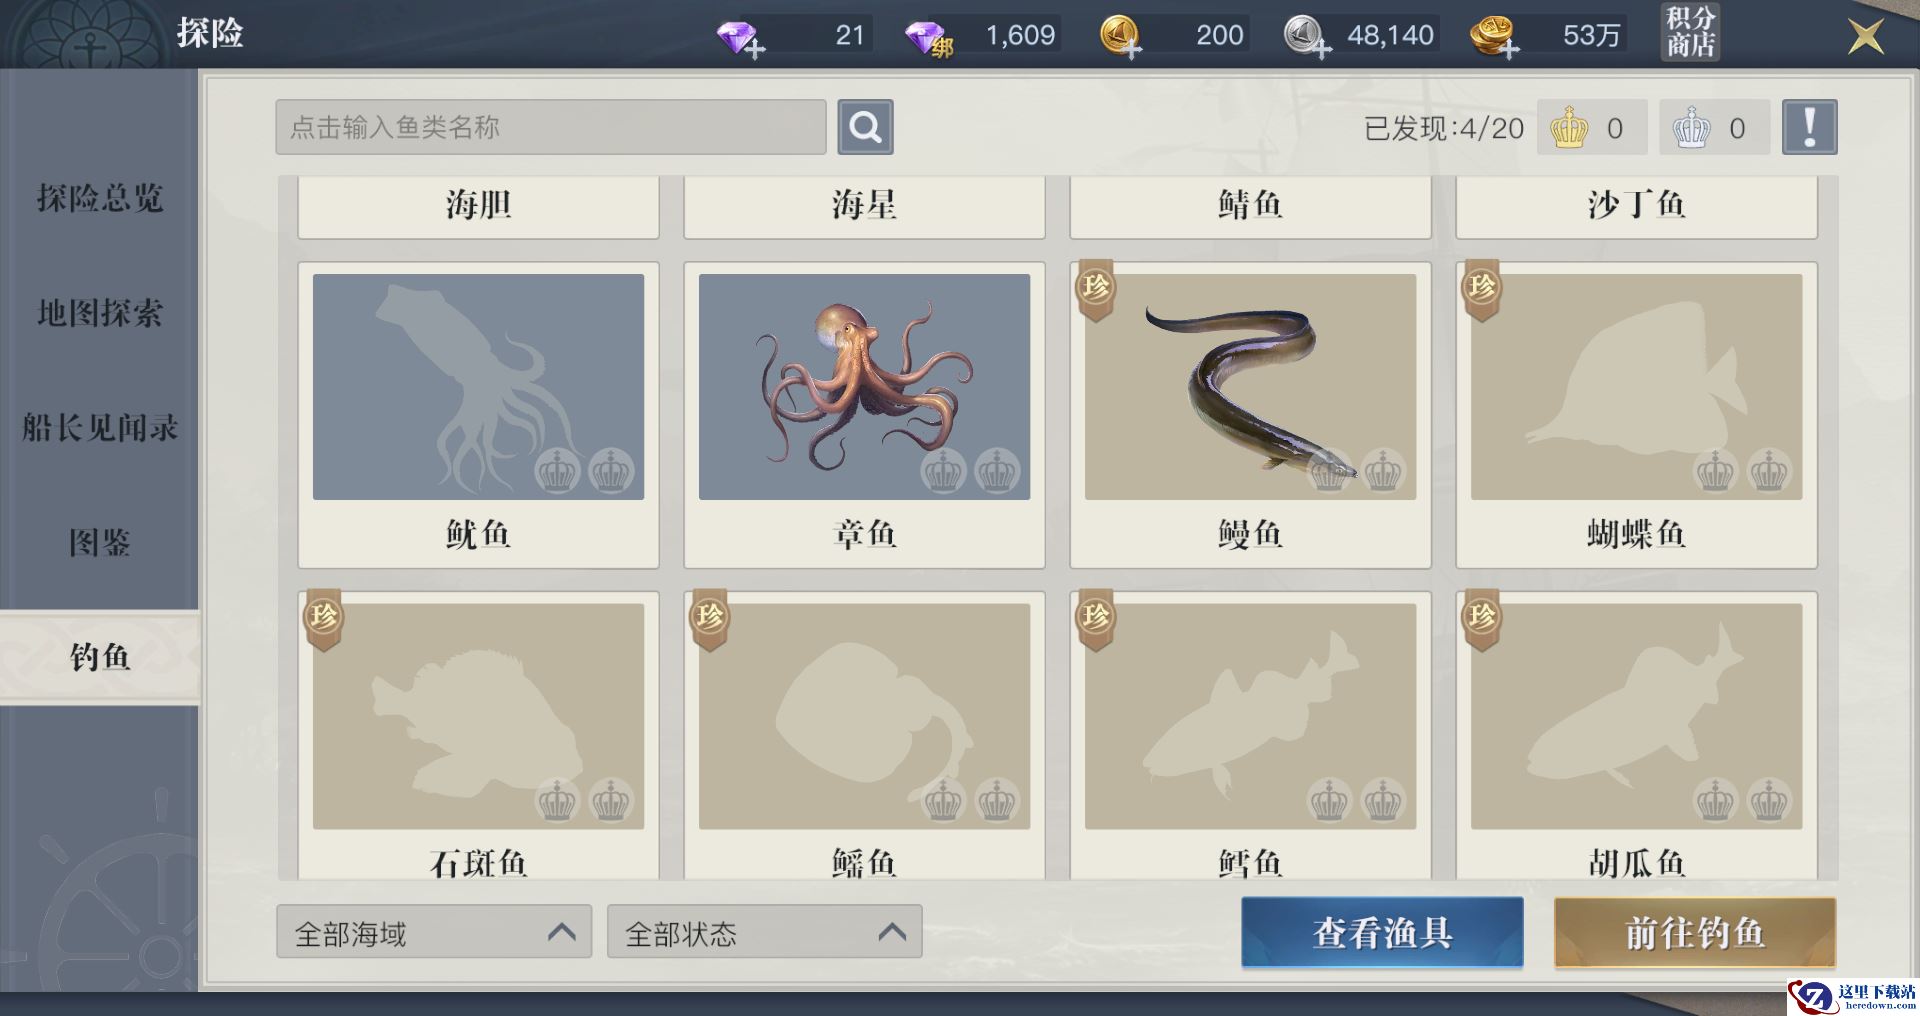Select the 船长见闻录 sidebar tab
The image size is (1920, 1016).
click(99, 428)
